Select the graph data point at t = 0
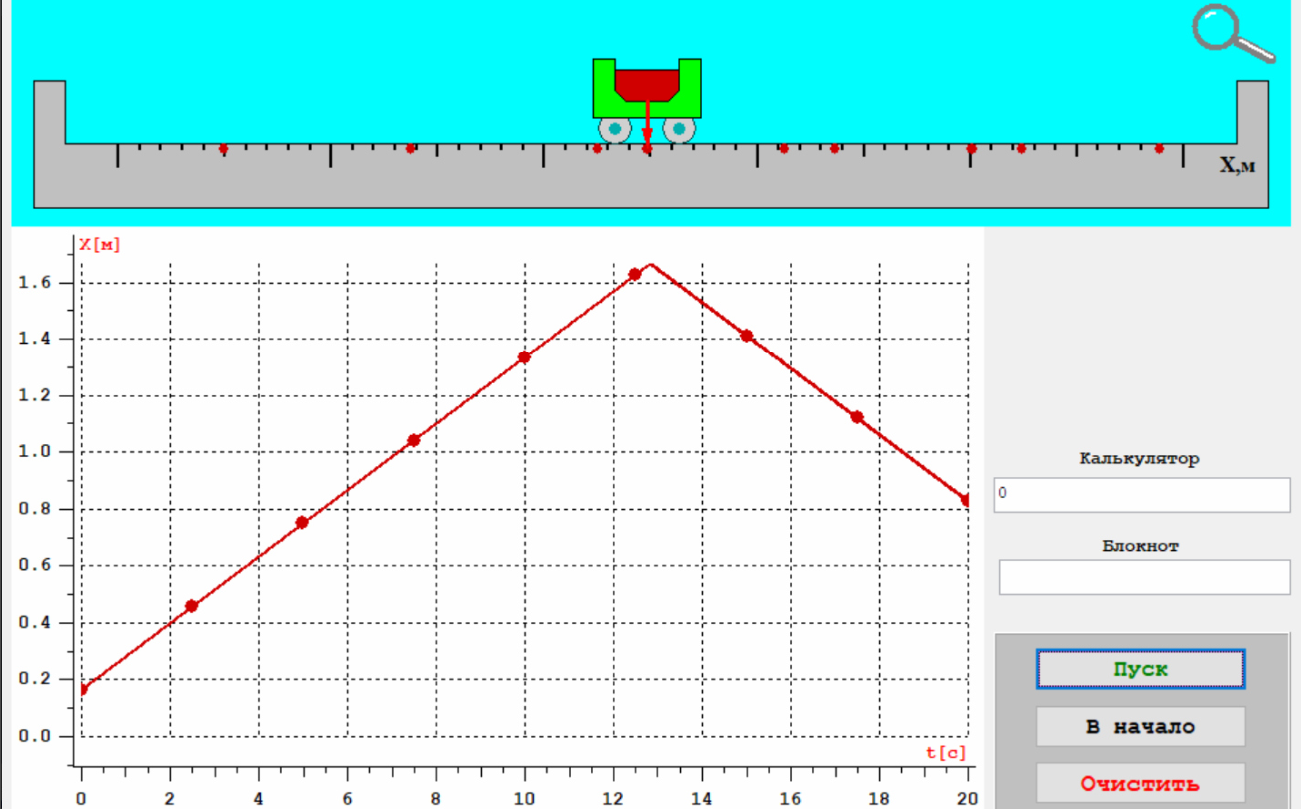 [82, 689]
